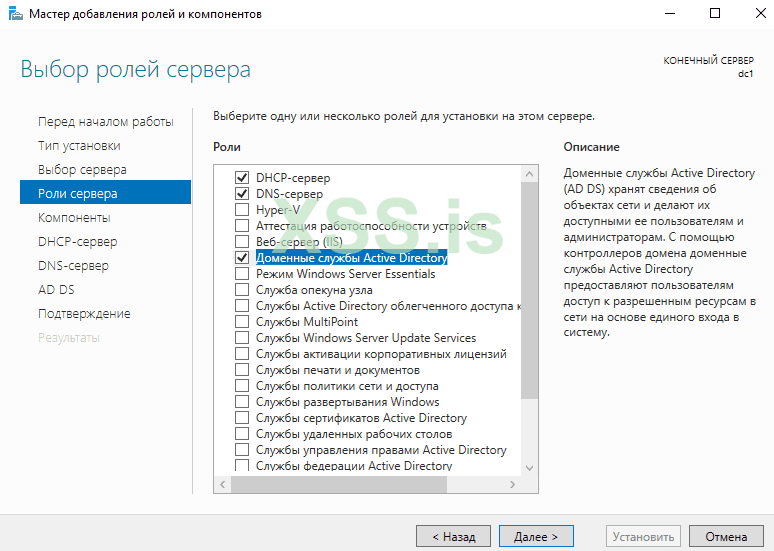Screen dimensions: 774x551
Task: Close the wizard window
Action: tap(760, 13)
